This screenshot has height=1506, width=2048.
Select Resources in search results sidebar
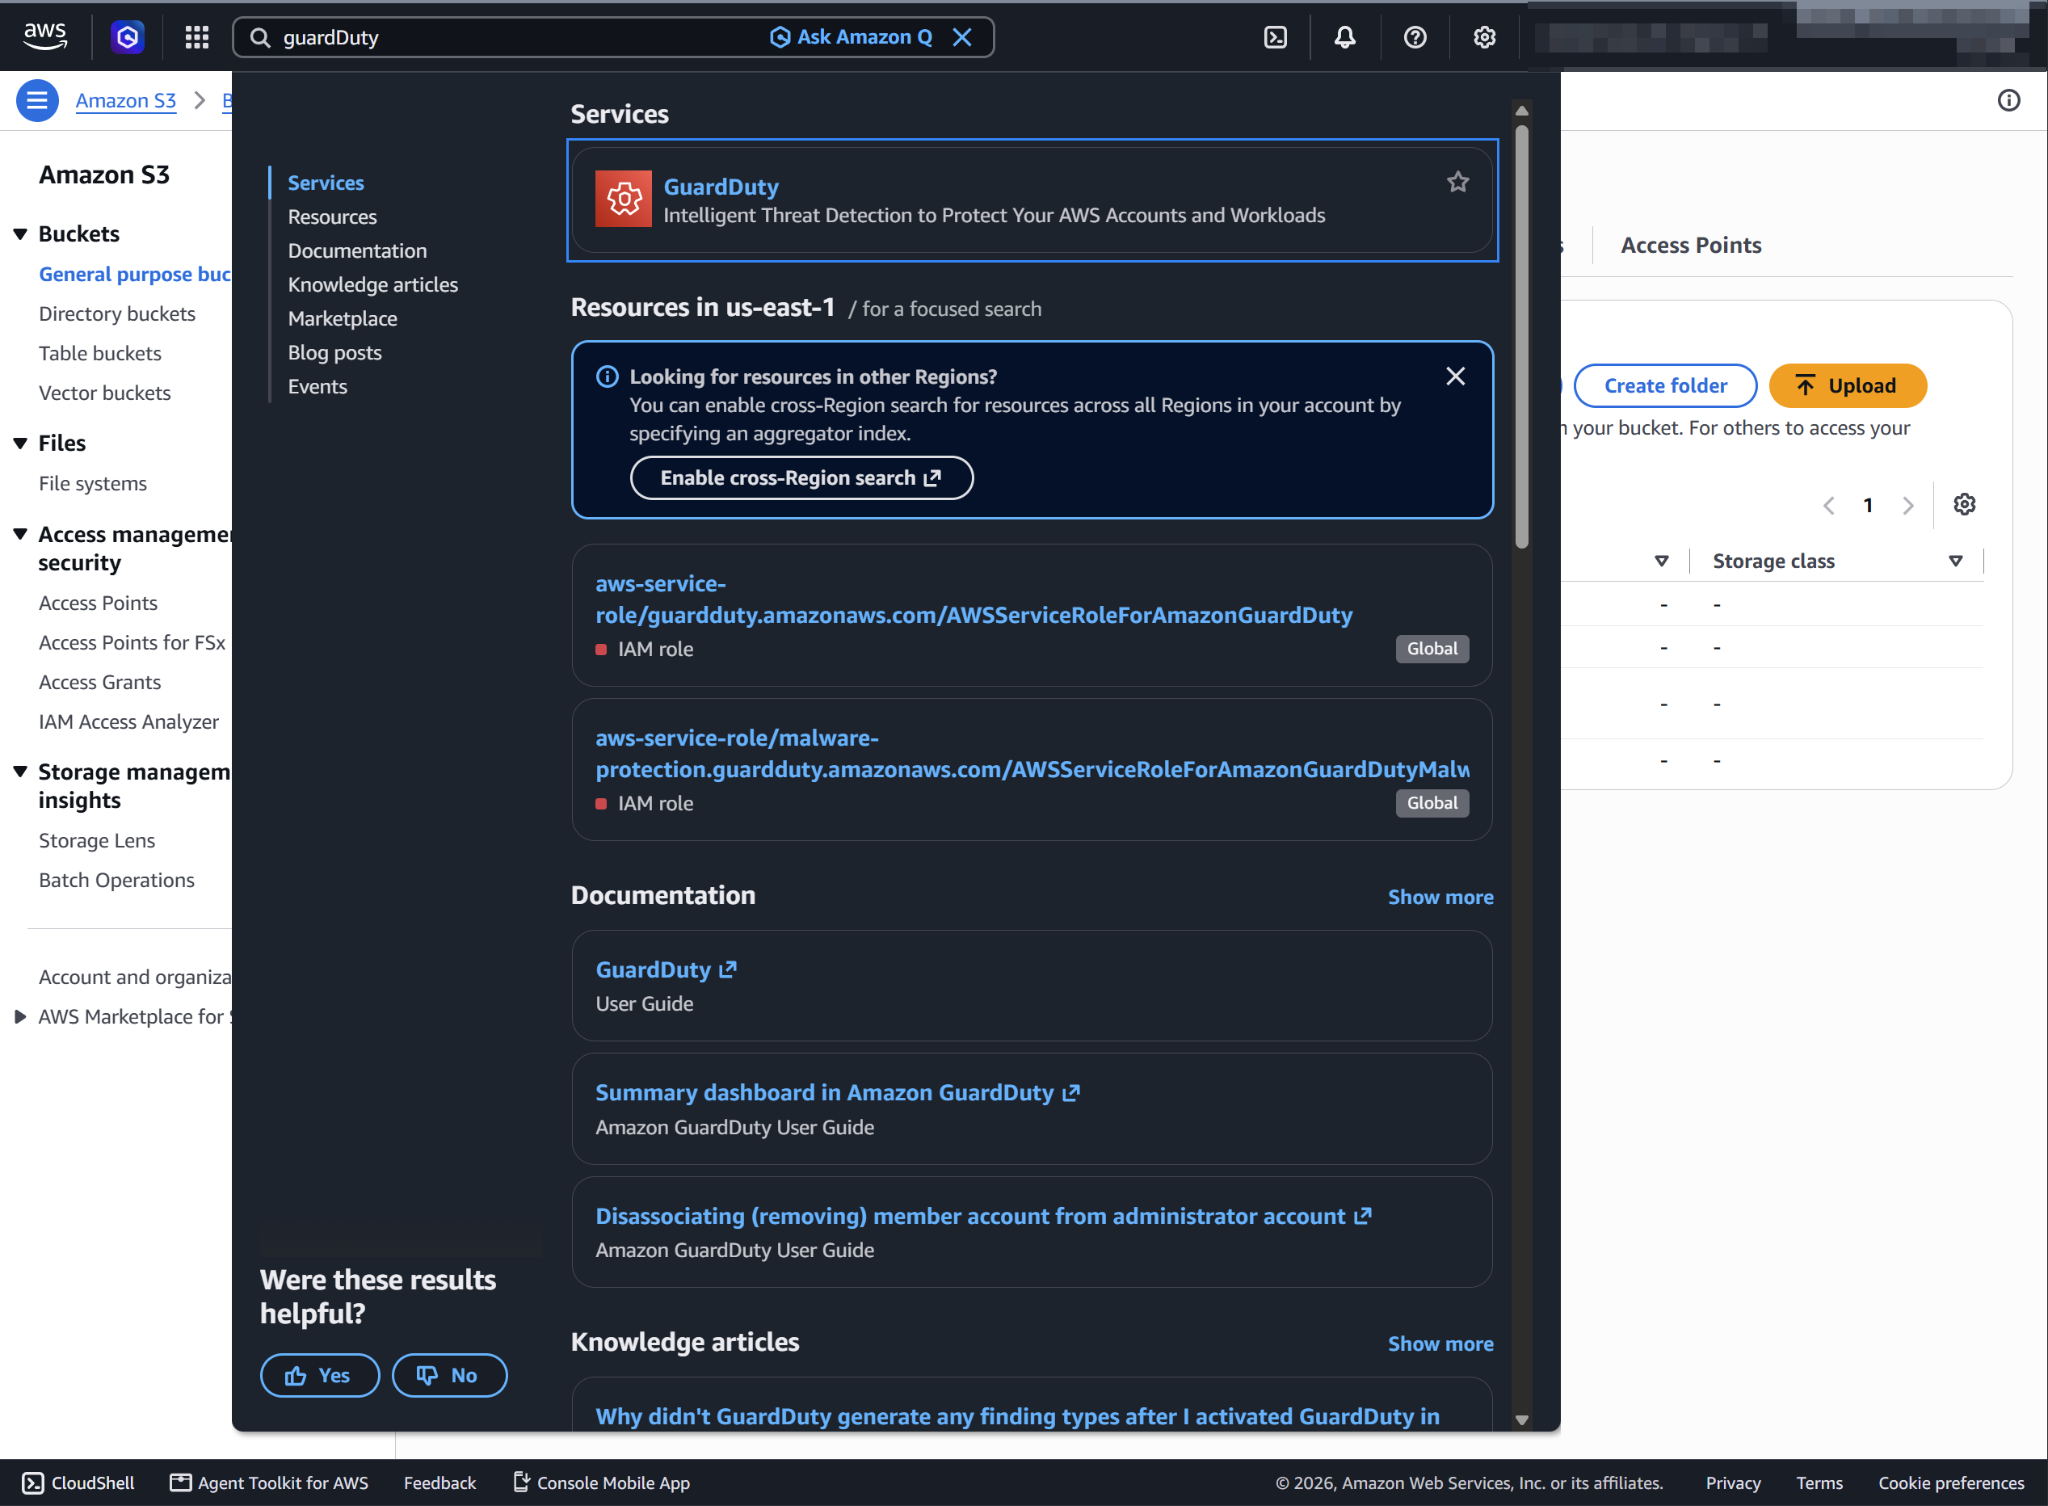tap(332, 217)
